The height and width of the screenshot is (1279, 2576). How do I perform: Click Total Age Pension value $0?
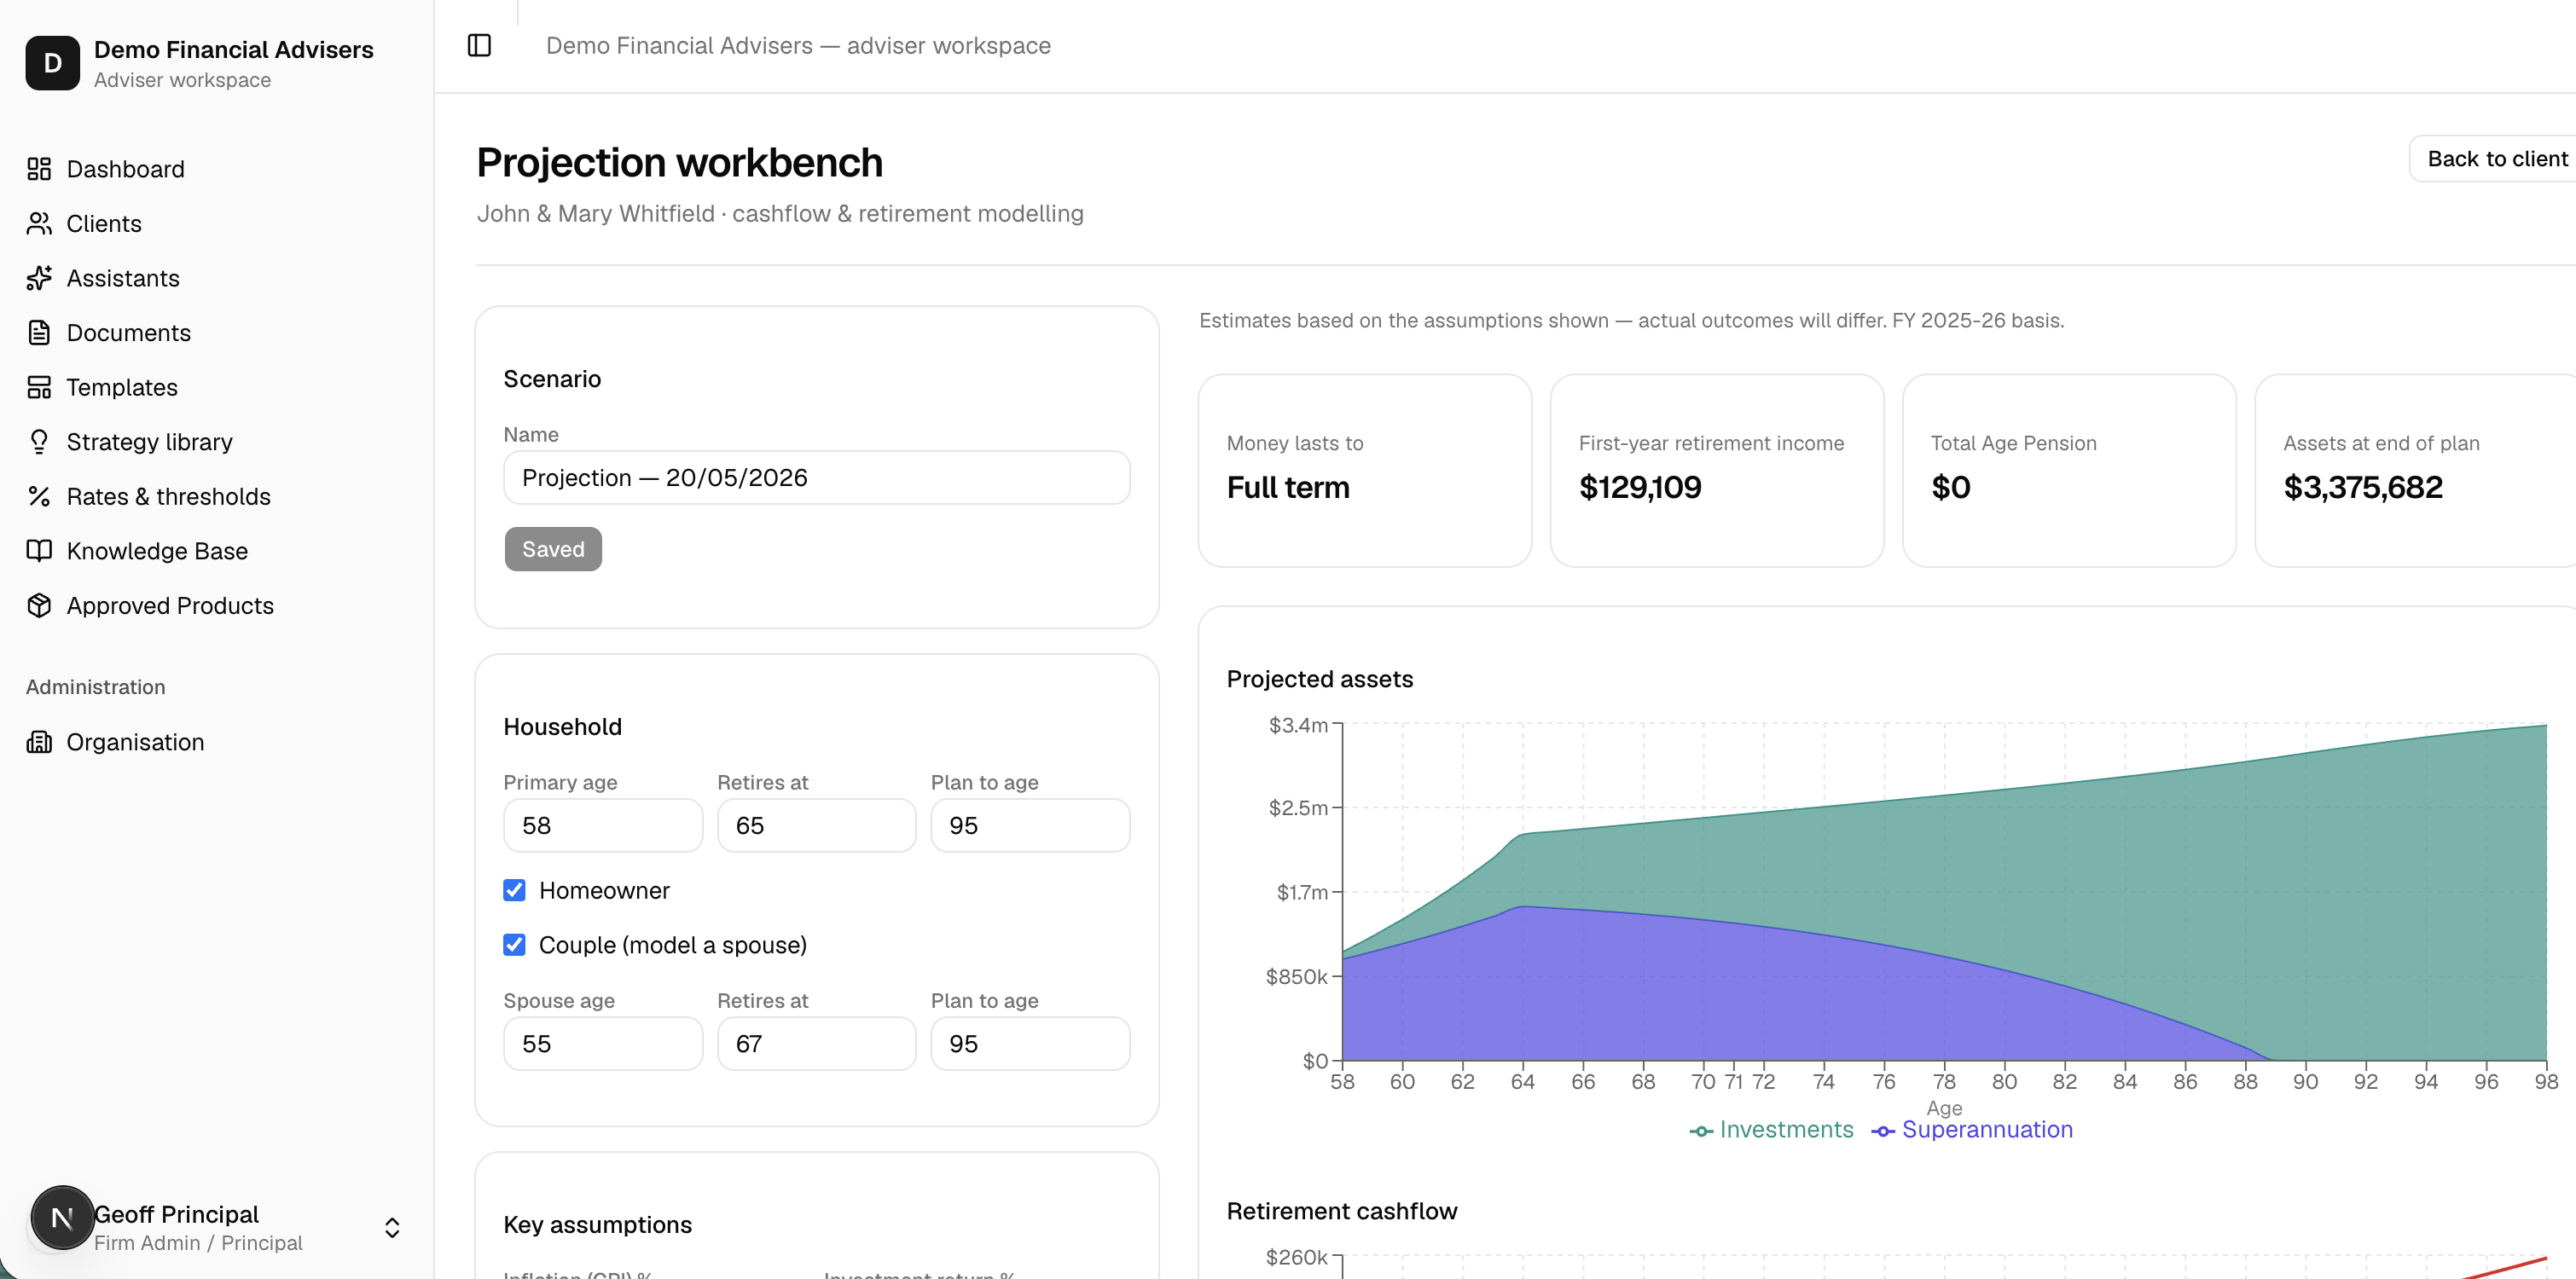[1950, 487]
